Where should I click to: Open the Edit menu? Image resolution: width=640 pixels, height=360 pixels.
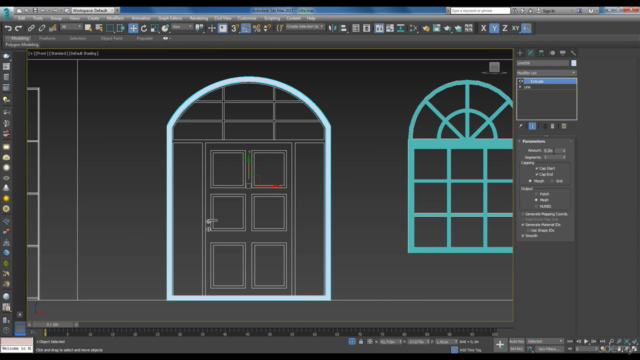pos(22,18)
